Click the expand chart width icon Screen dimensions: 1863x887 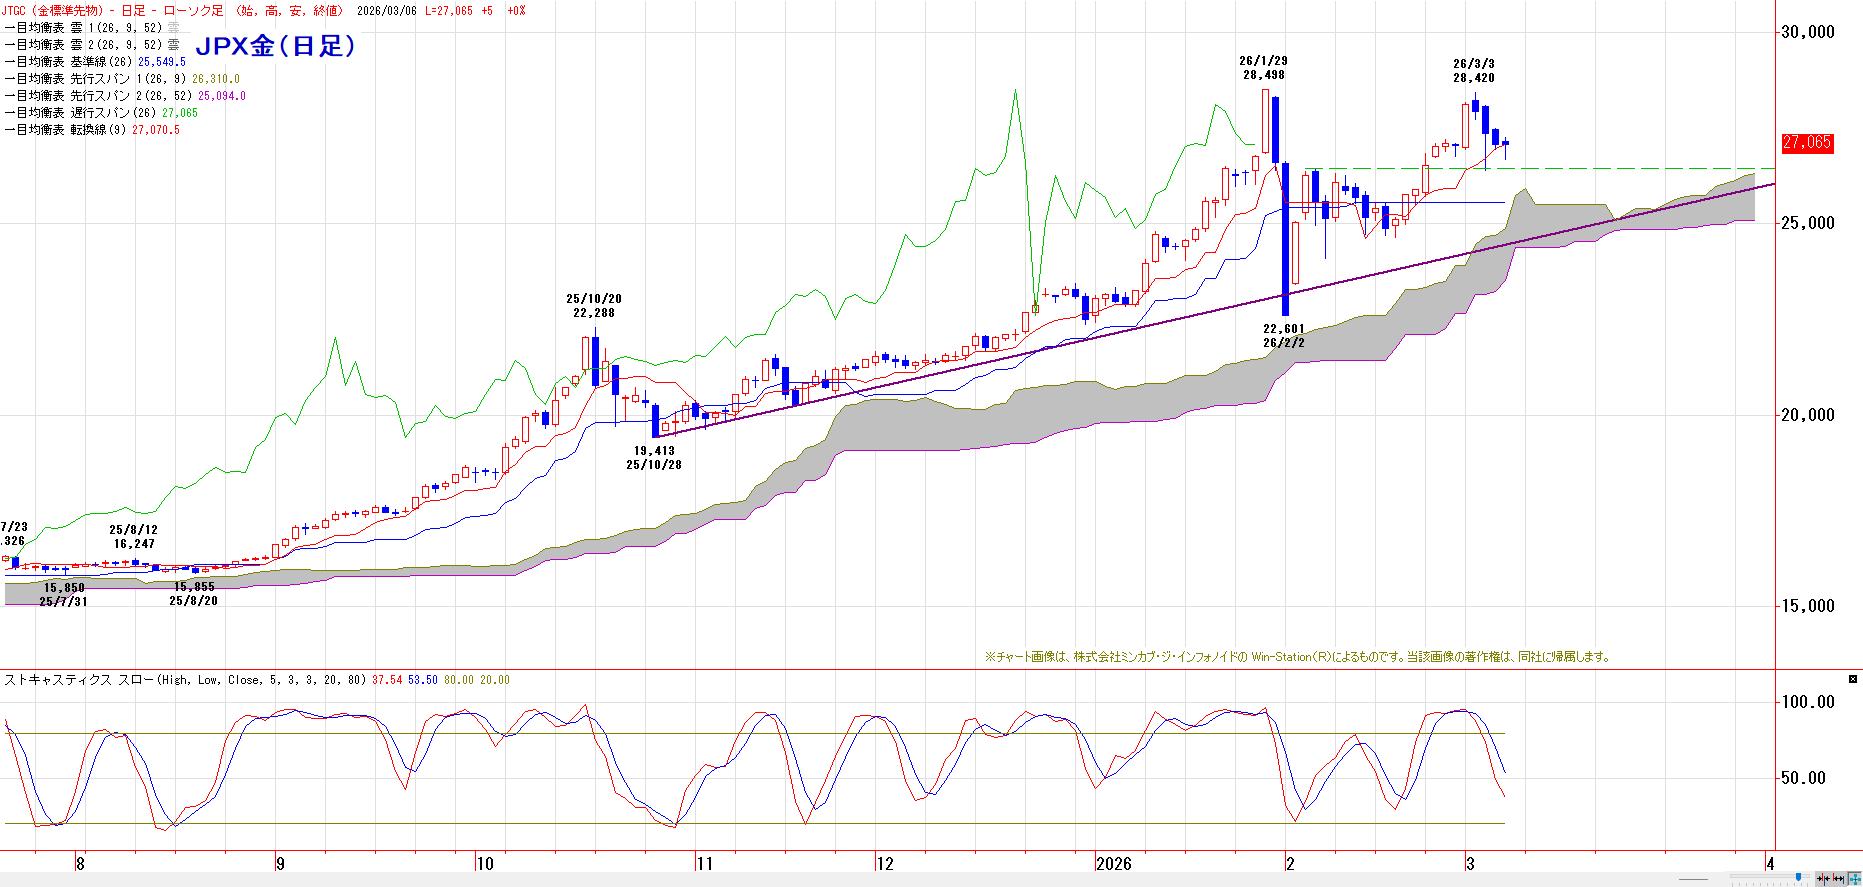[1838, 878]
